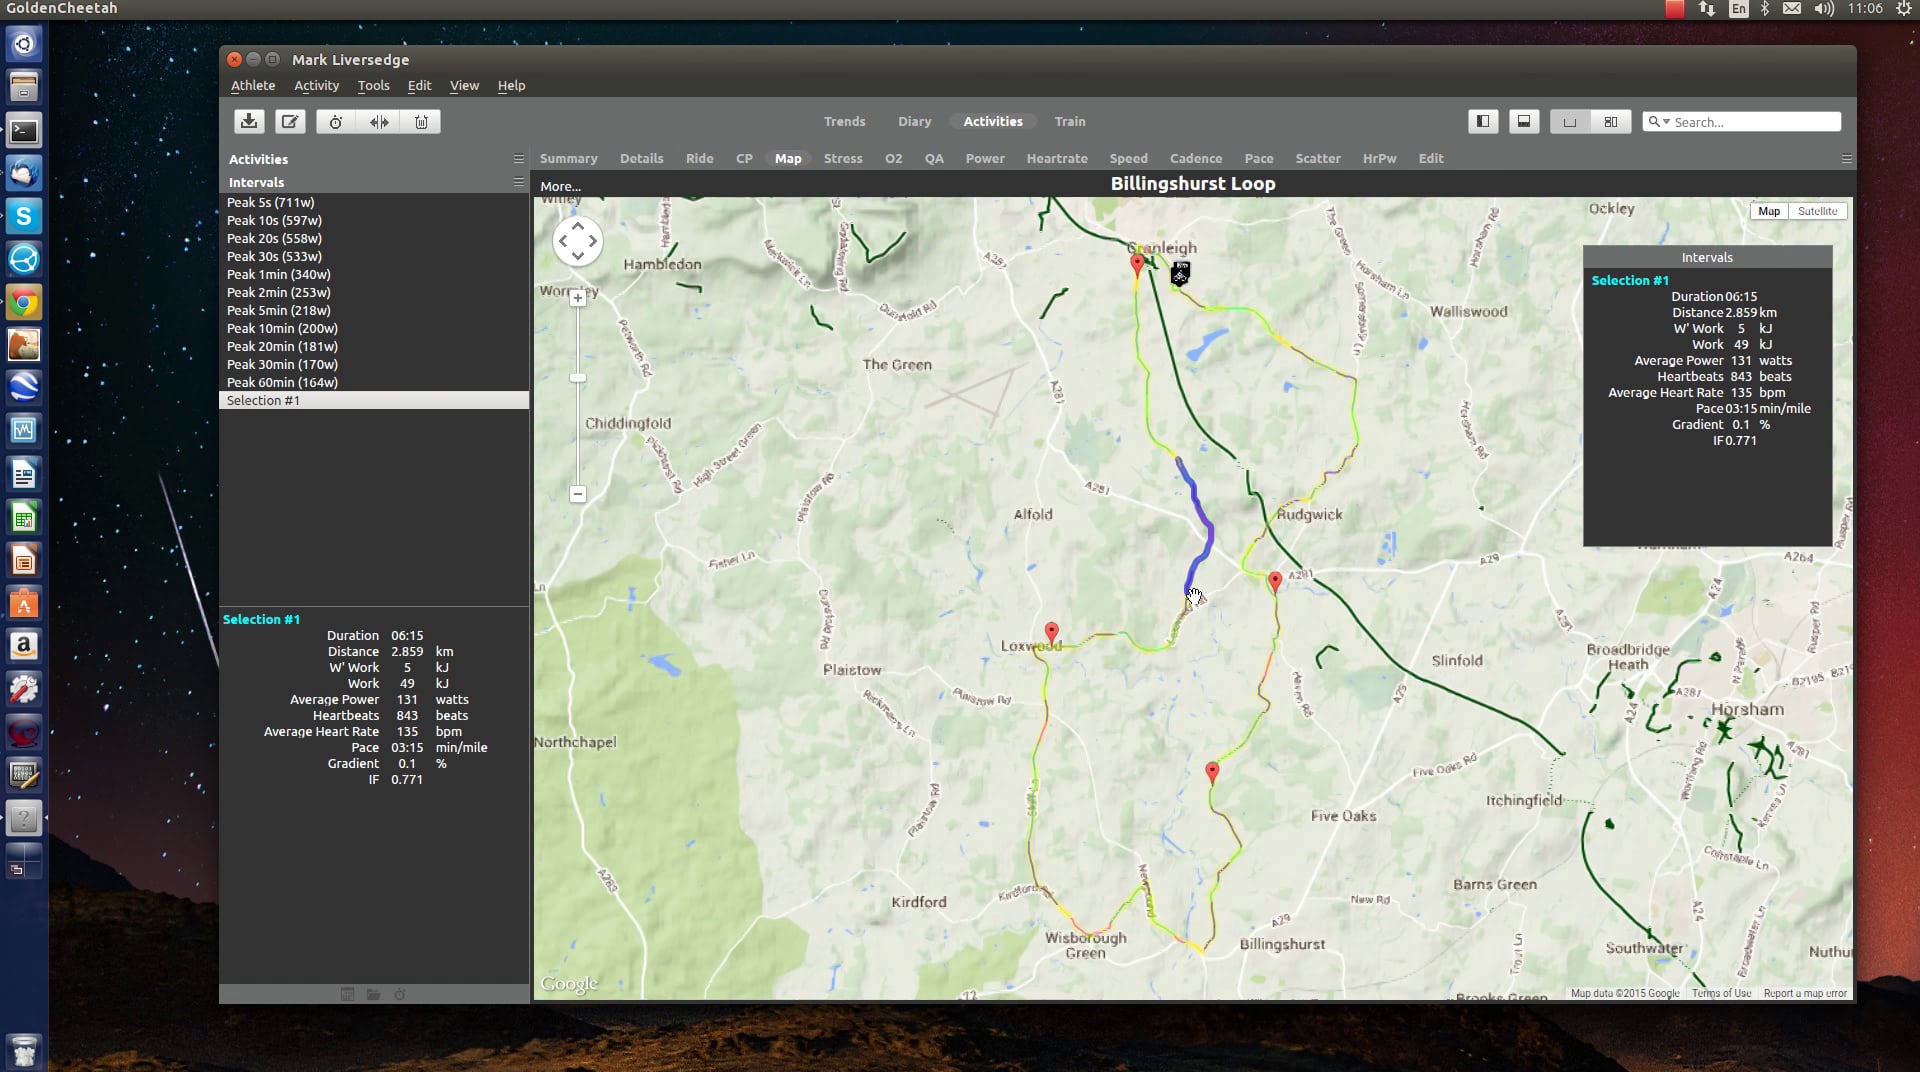Click the map pan direction control
Image resolution: width=1920 pixels, height=1072 pixels.
tap(577, 241)
